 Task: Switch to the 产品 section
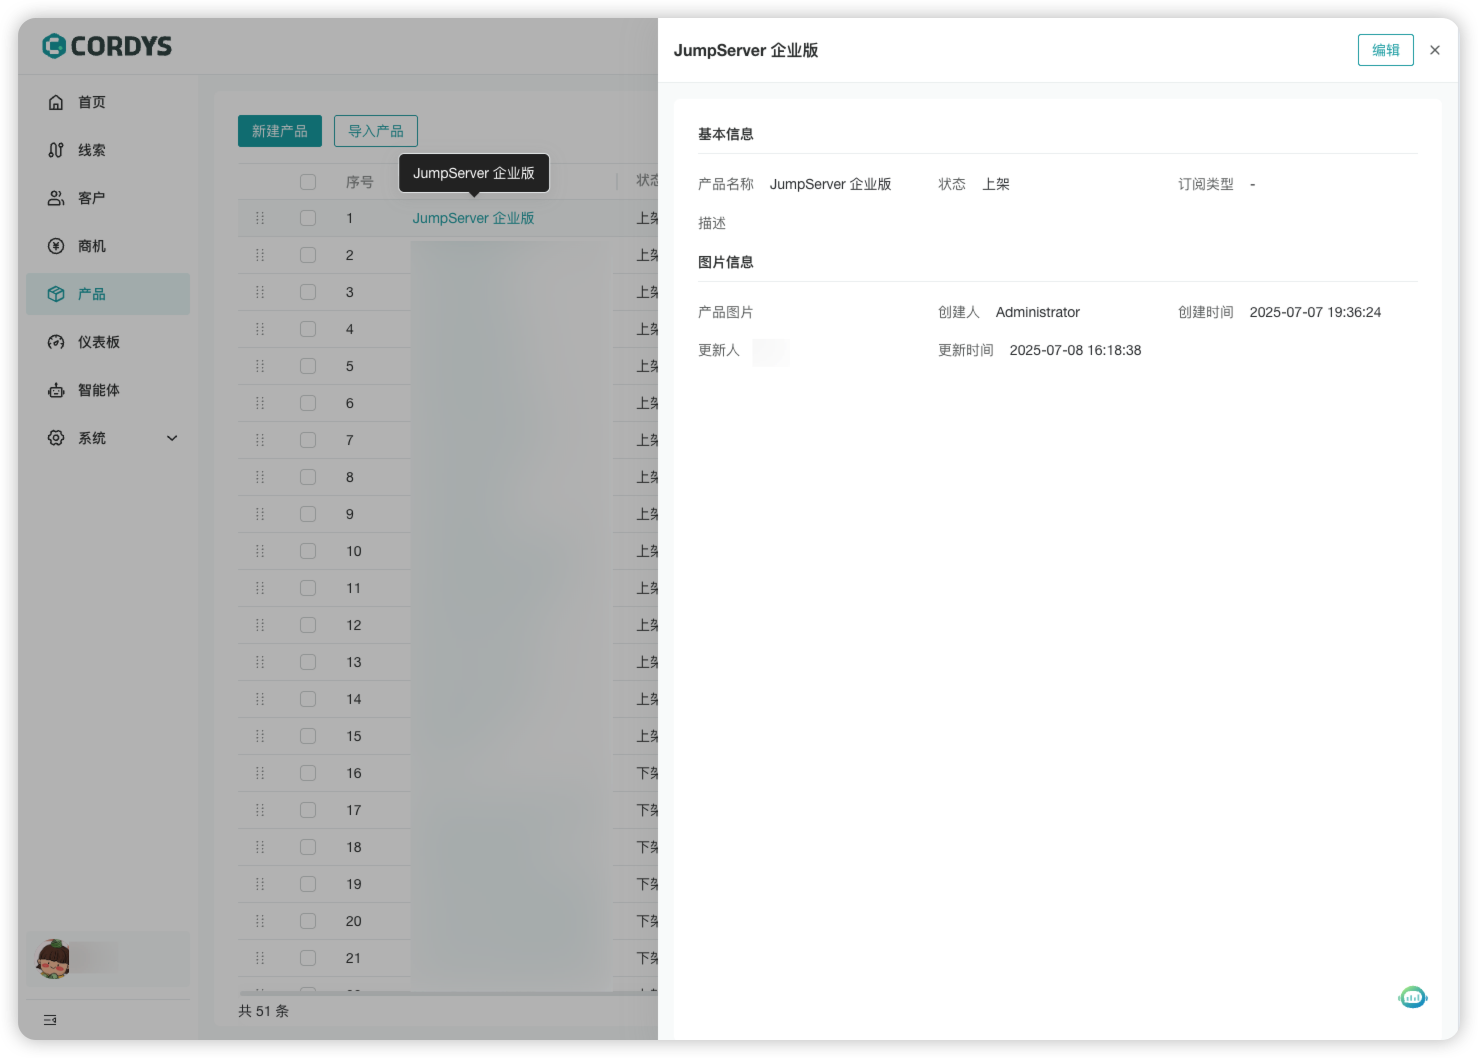coord(91,293)
